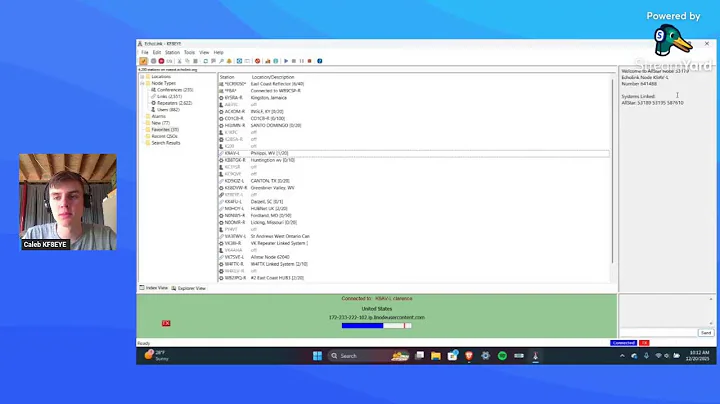Collapse the Node Types tree node
This screenshot has width=720, height=404.
142,84
